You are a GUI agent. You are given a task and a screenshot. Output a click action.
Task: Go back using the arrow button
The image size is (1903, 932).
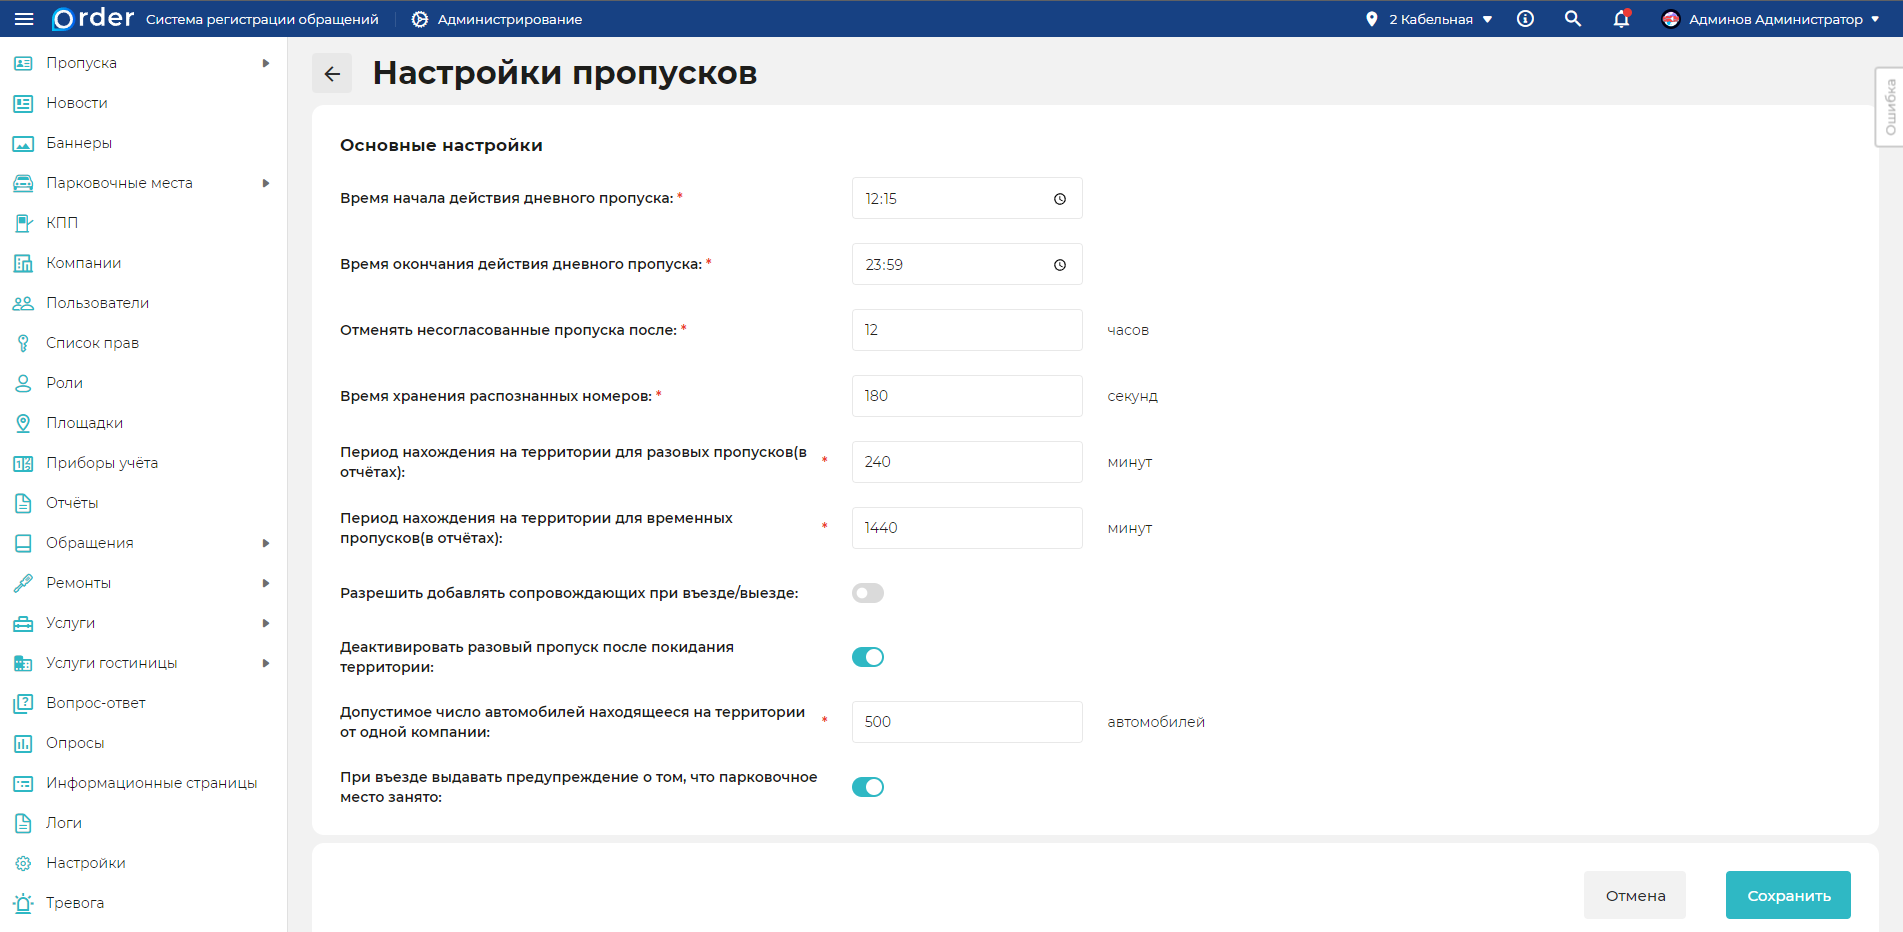(332, 73)
